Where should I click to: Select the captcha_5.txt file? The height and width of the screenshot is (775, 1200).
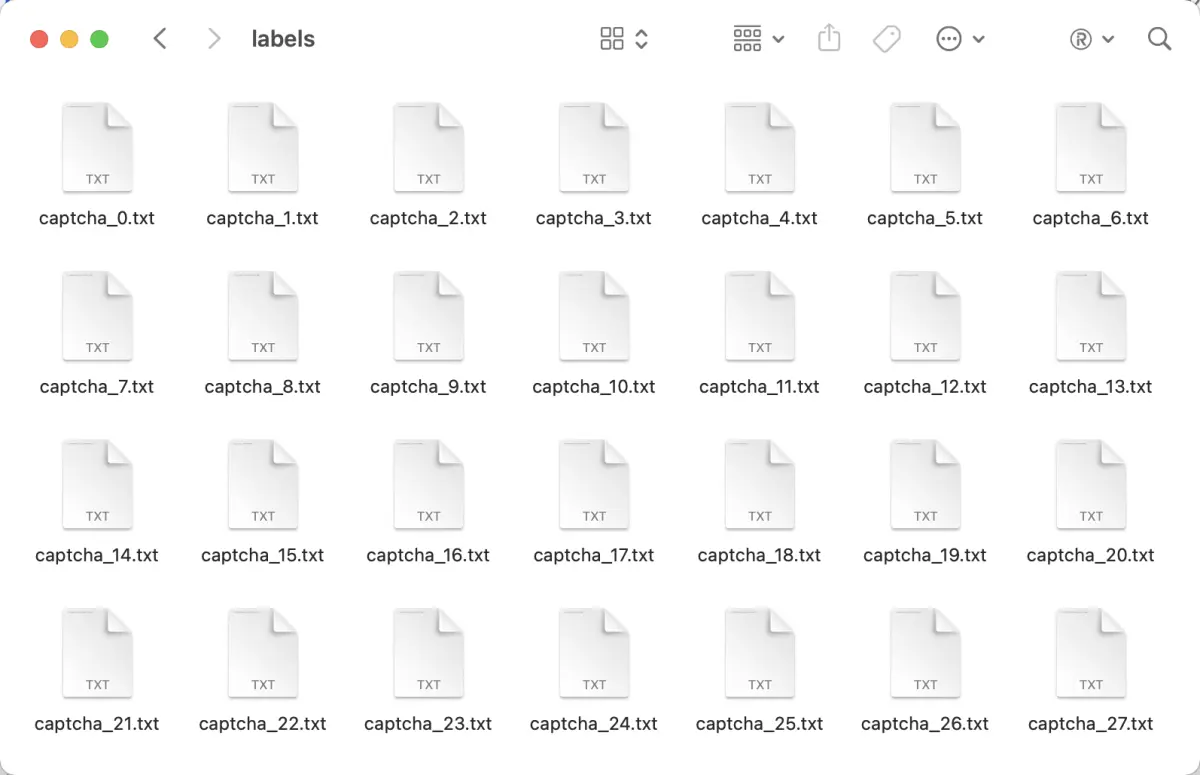coord(925,147)
